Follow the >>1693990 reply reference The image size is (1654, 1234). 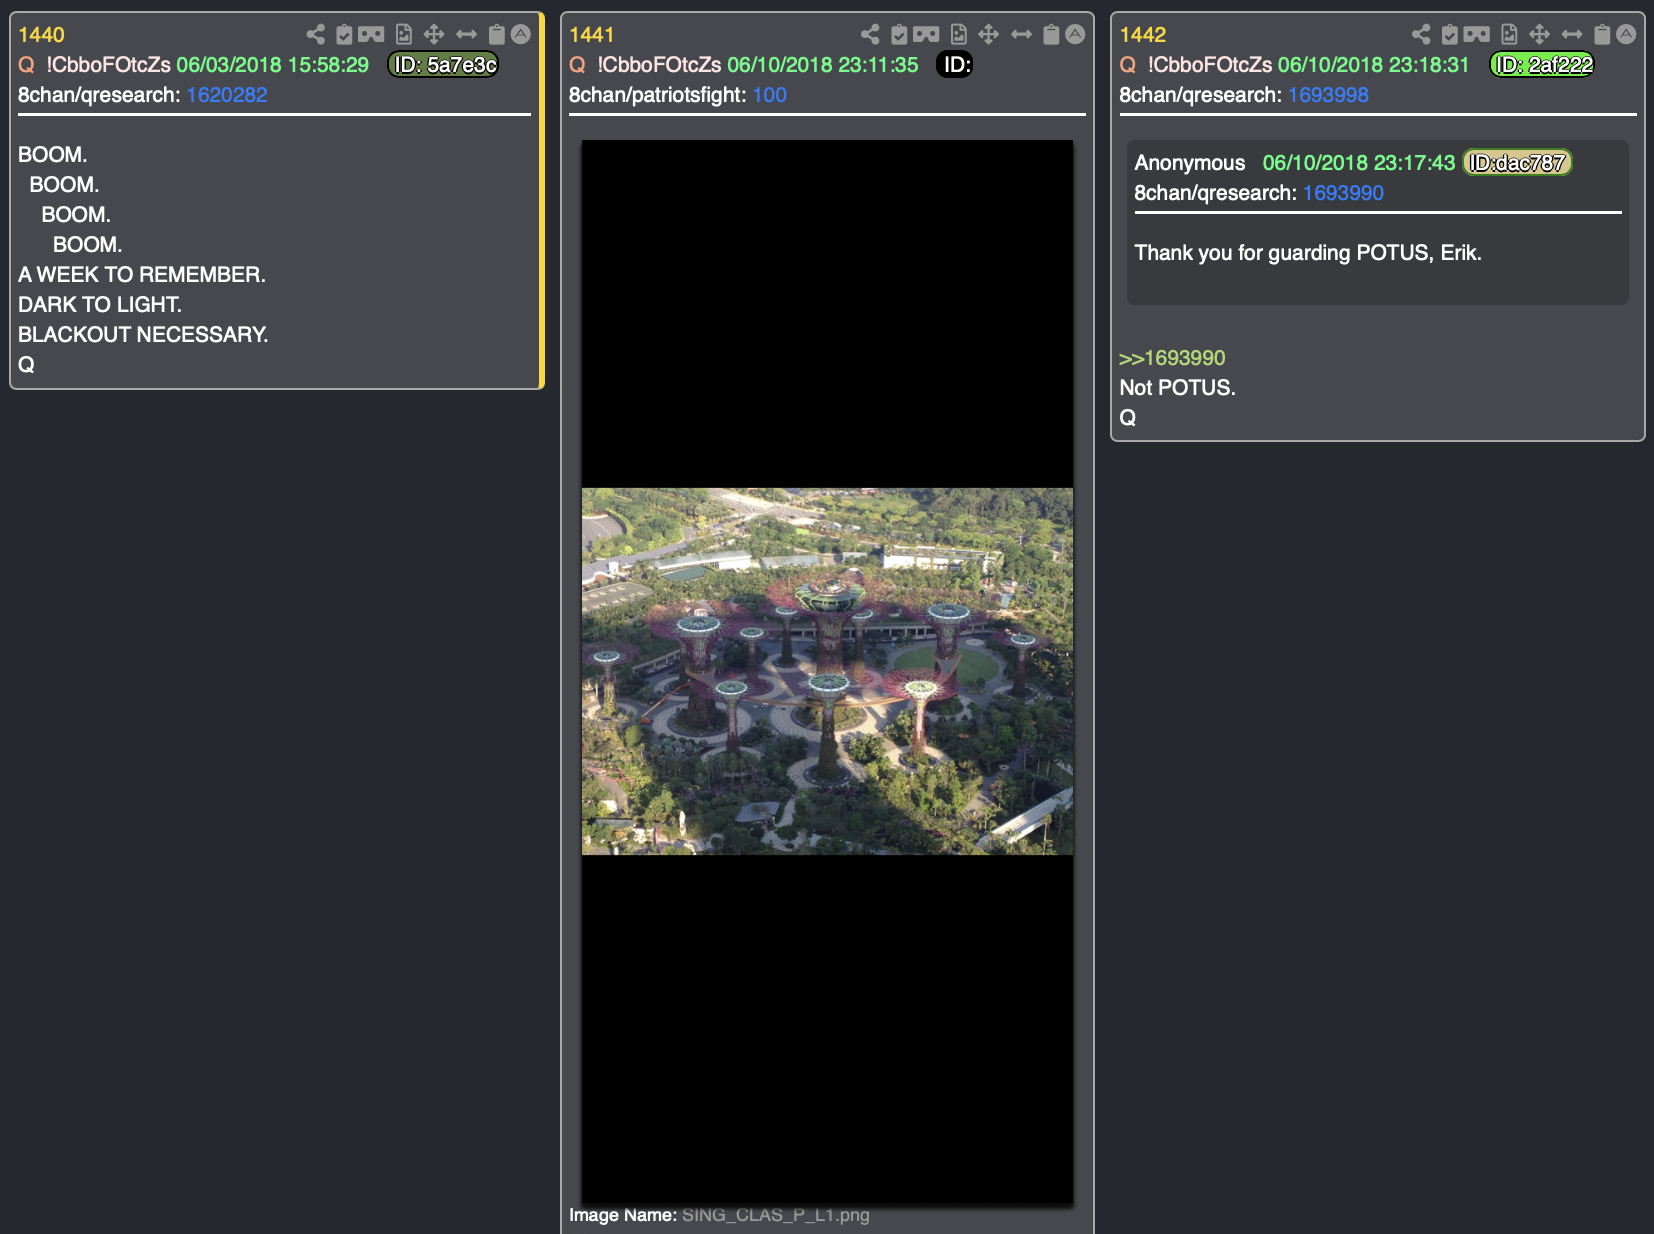coord(1172,358)
